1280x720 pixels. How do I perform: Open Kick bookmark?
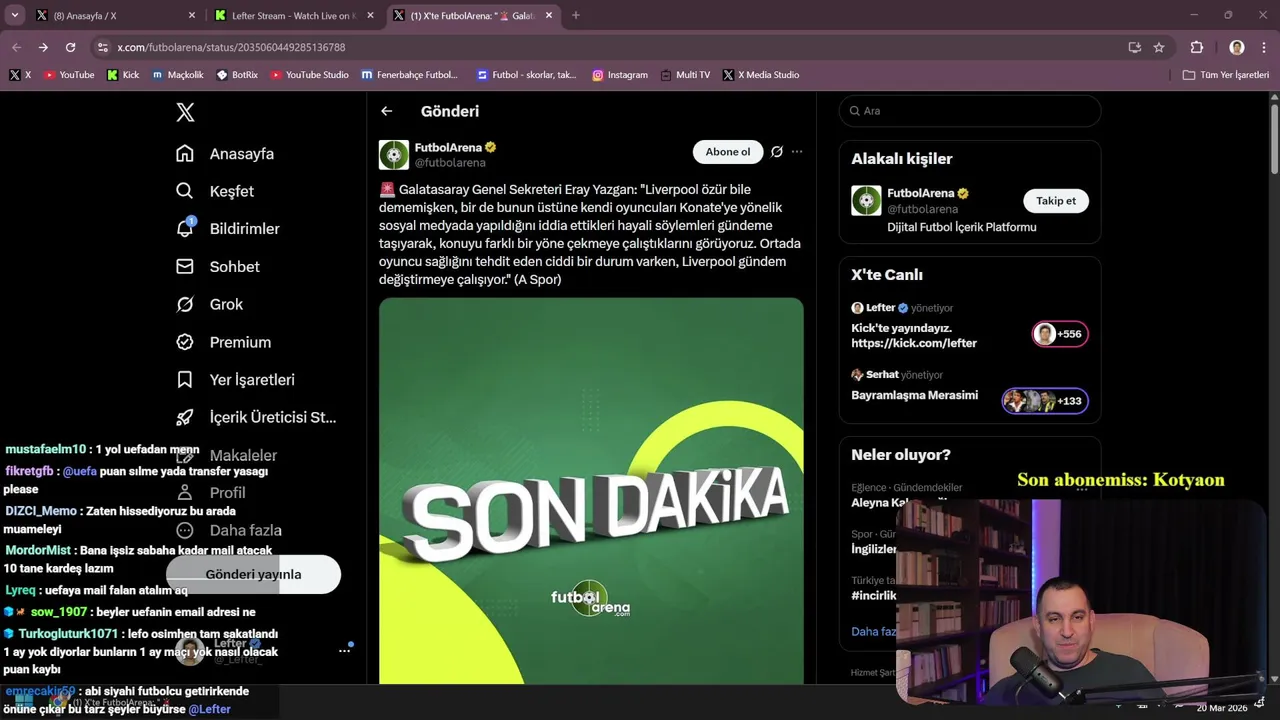[x=123, y=75]
